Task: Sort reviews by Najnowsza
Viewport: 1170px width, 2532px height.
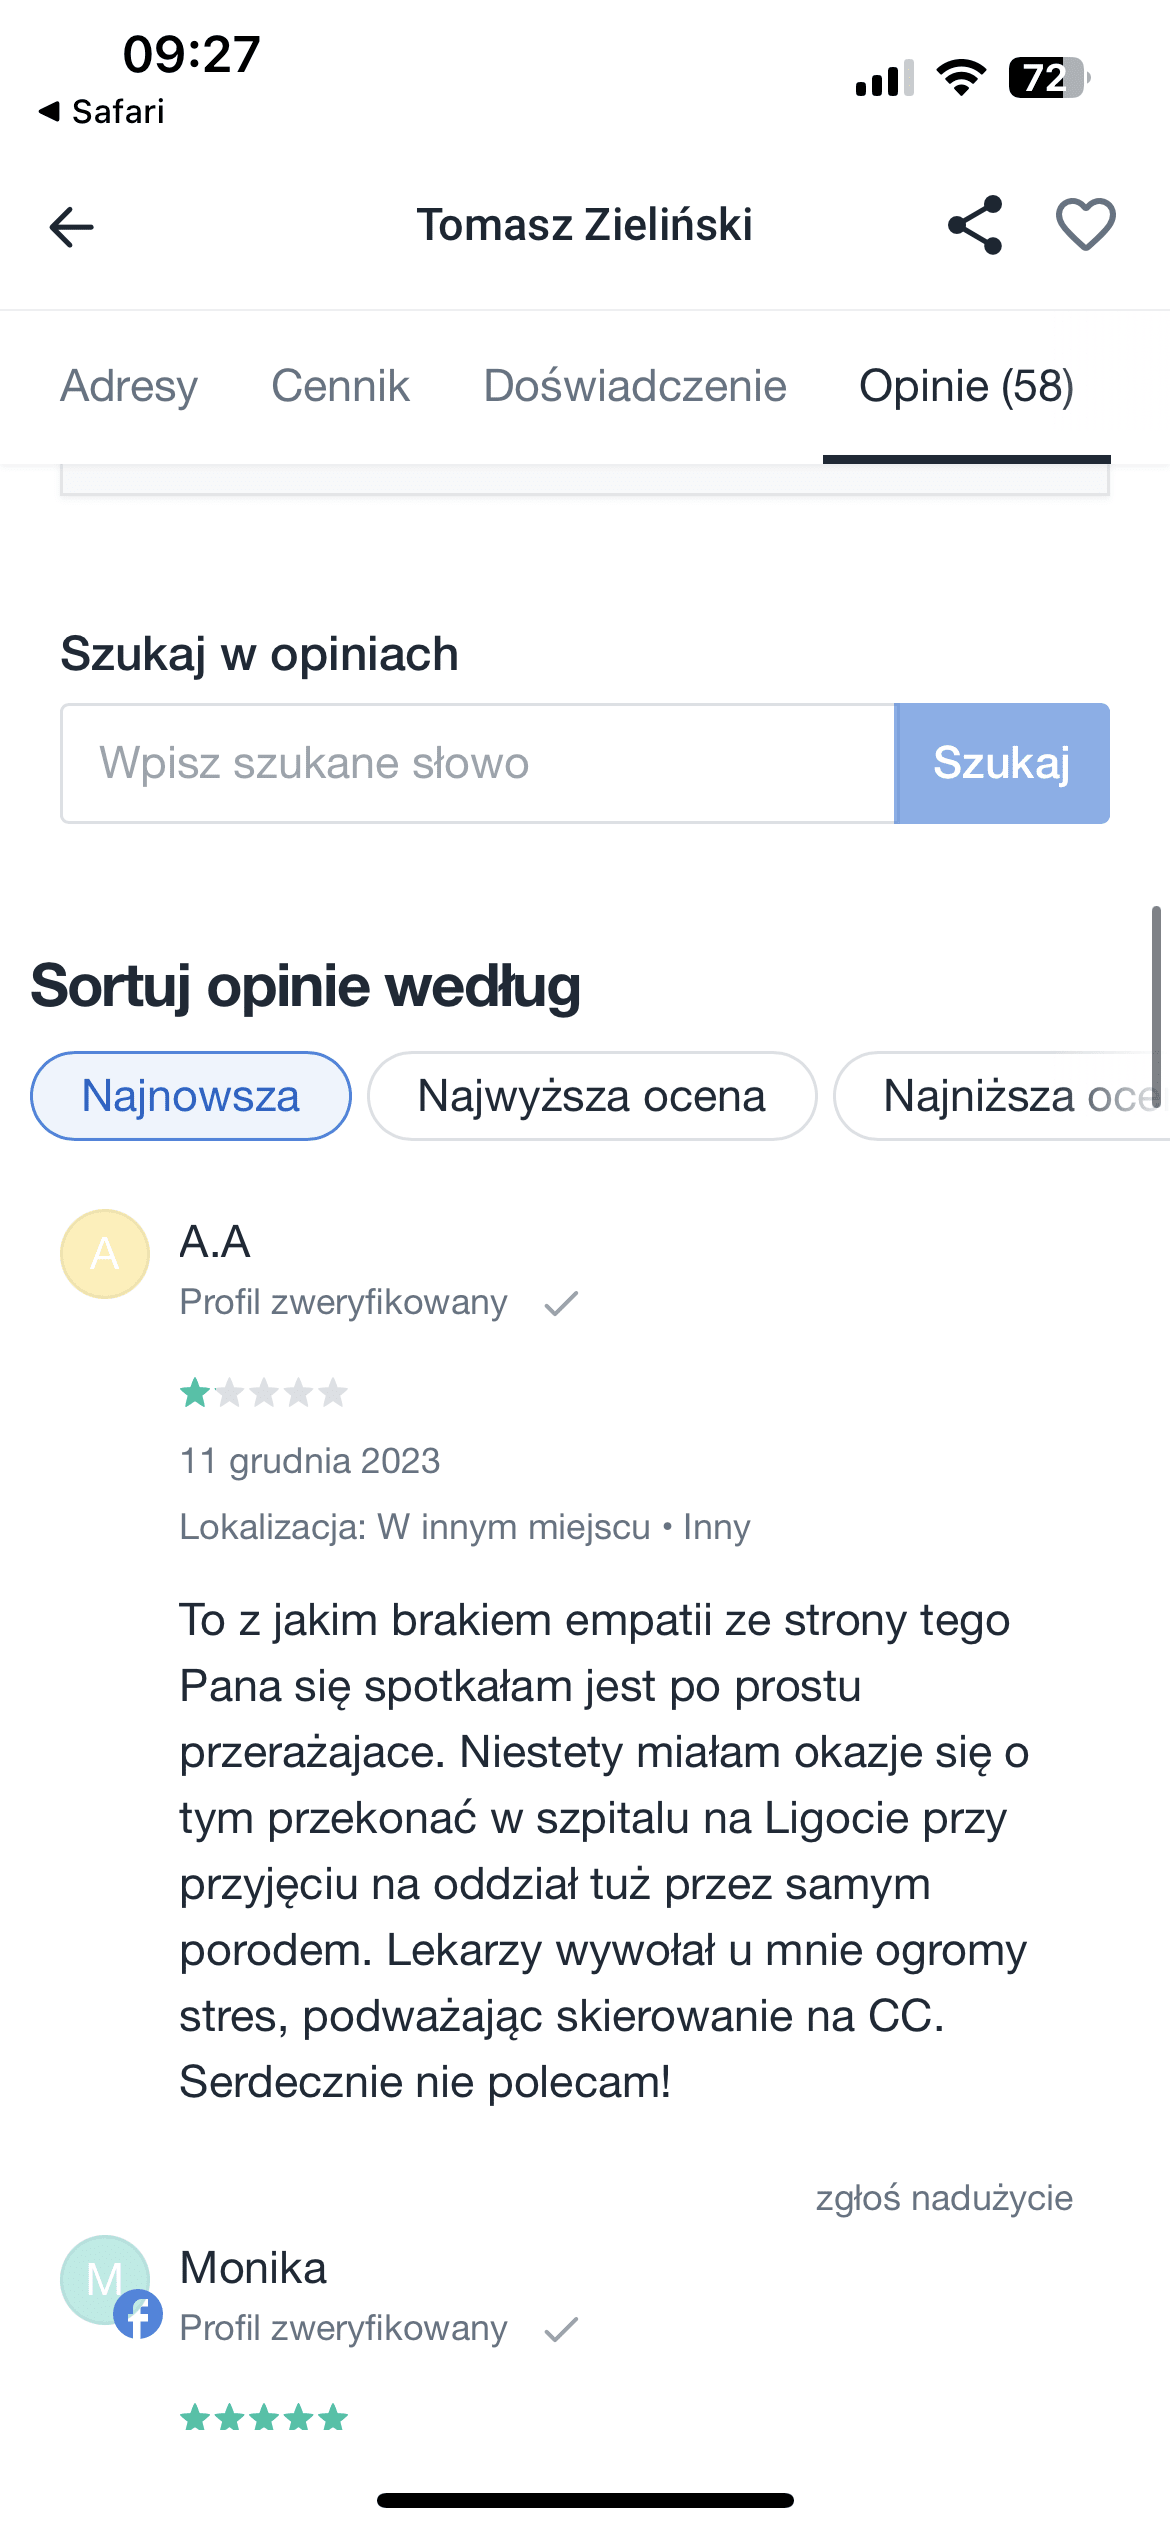Action: coord(191,1096)
